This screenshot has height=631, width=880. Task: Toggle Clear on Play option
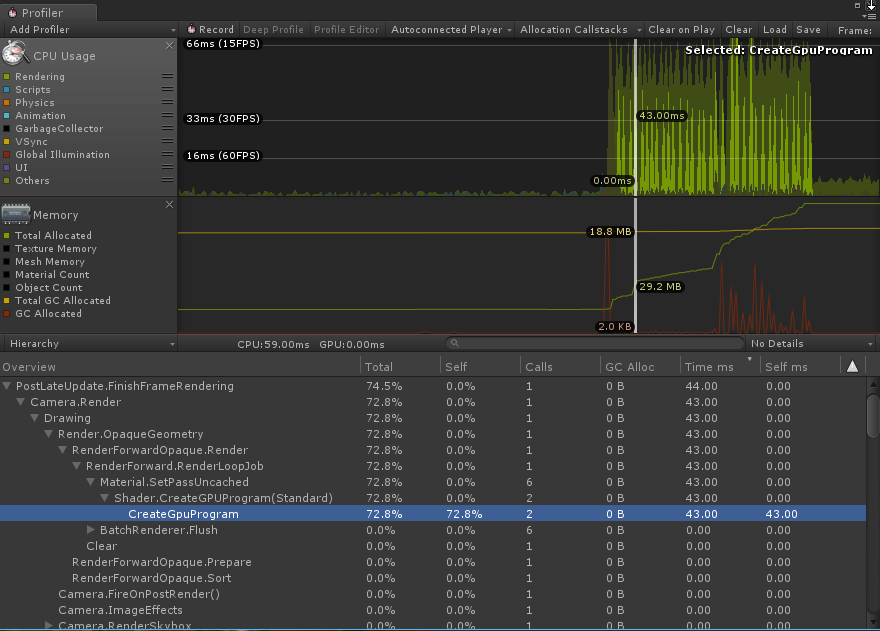pos(681,30)
